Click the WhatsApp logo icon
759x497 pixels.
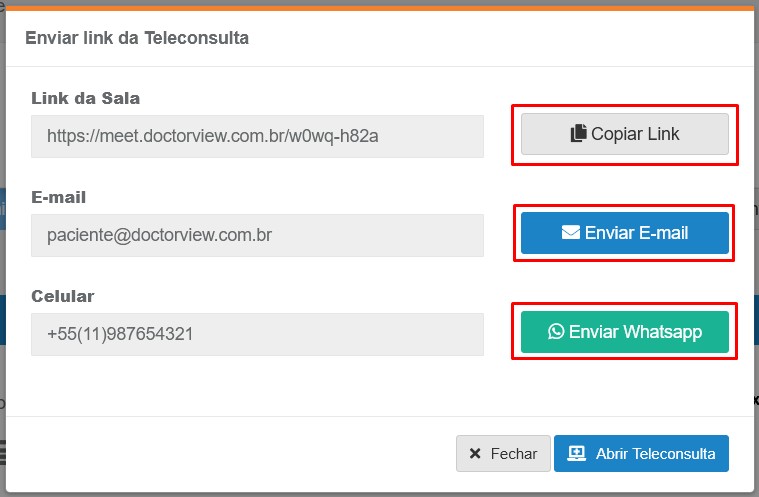tap(556, 332)
